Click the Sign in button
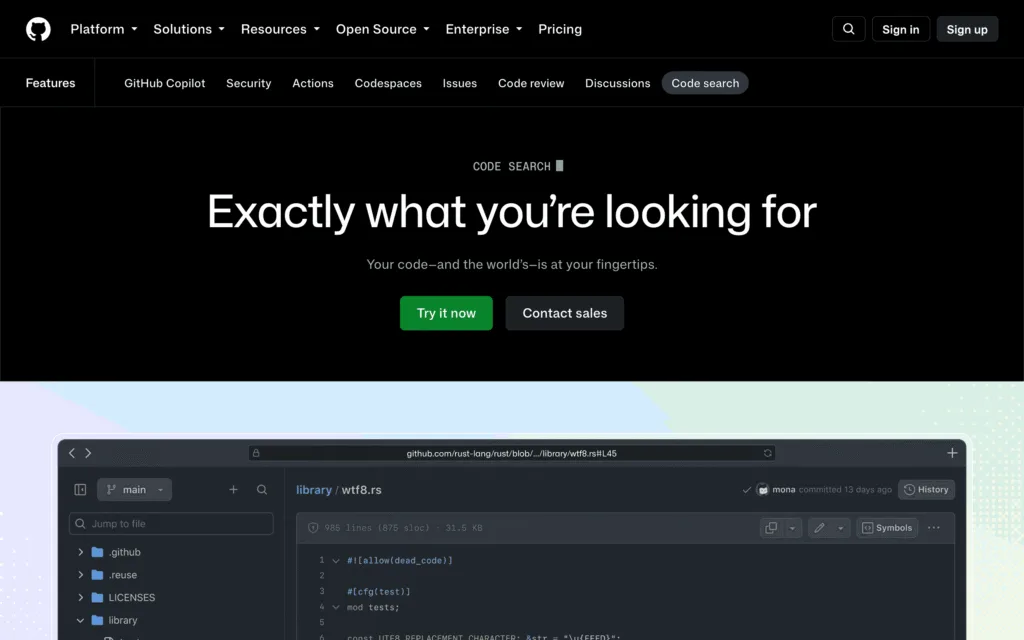This screenshot has height=640, width=1024. tap(901, 29)
